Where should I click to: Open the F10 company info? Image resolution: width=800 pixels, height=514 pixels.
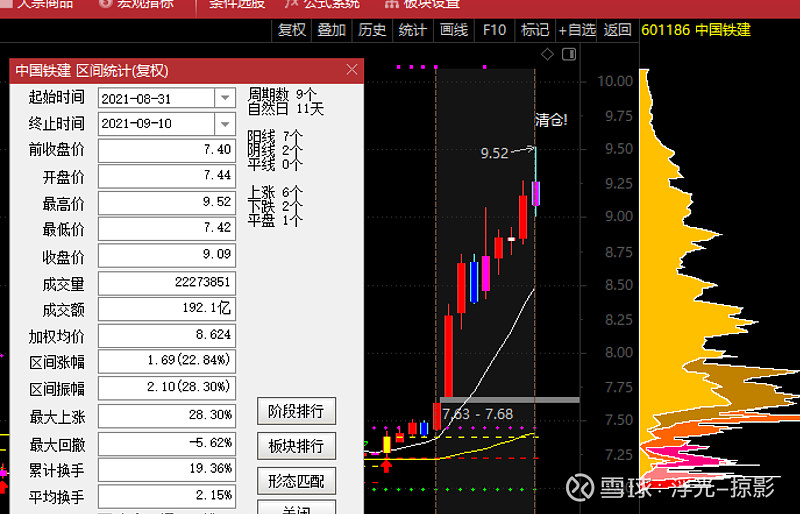click(494, 30)
